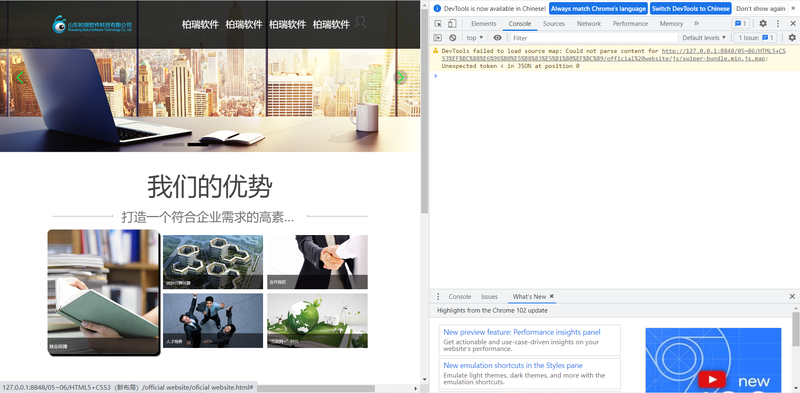
Task: Show the console sidebar icon
Action: click(x=438, y=38)
